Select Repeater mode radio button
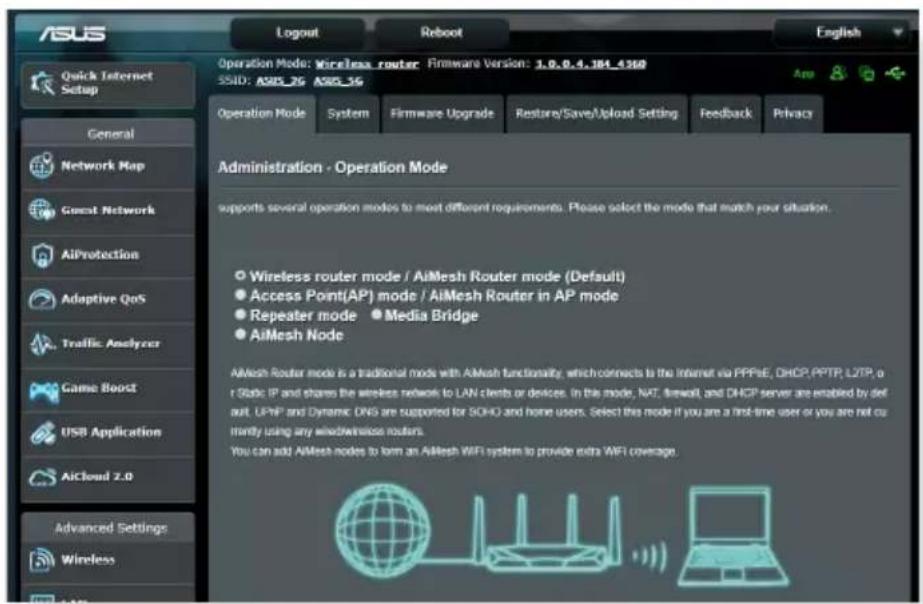 [x=240, y=314]
